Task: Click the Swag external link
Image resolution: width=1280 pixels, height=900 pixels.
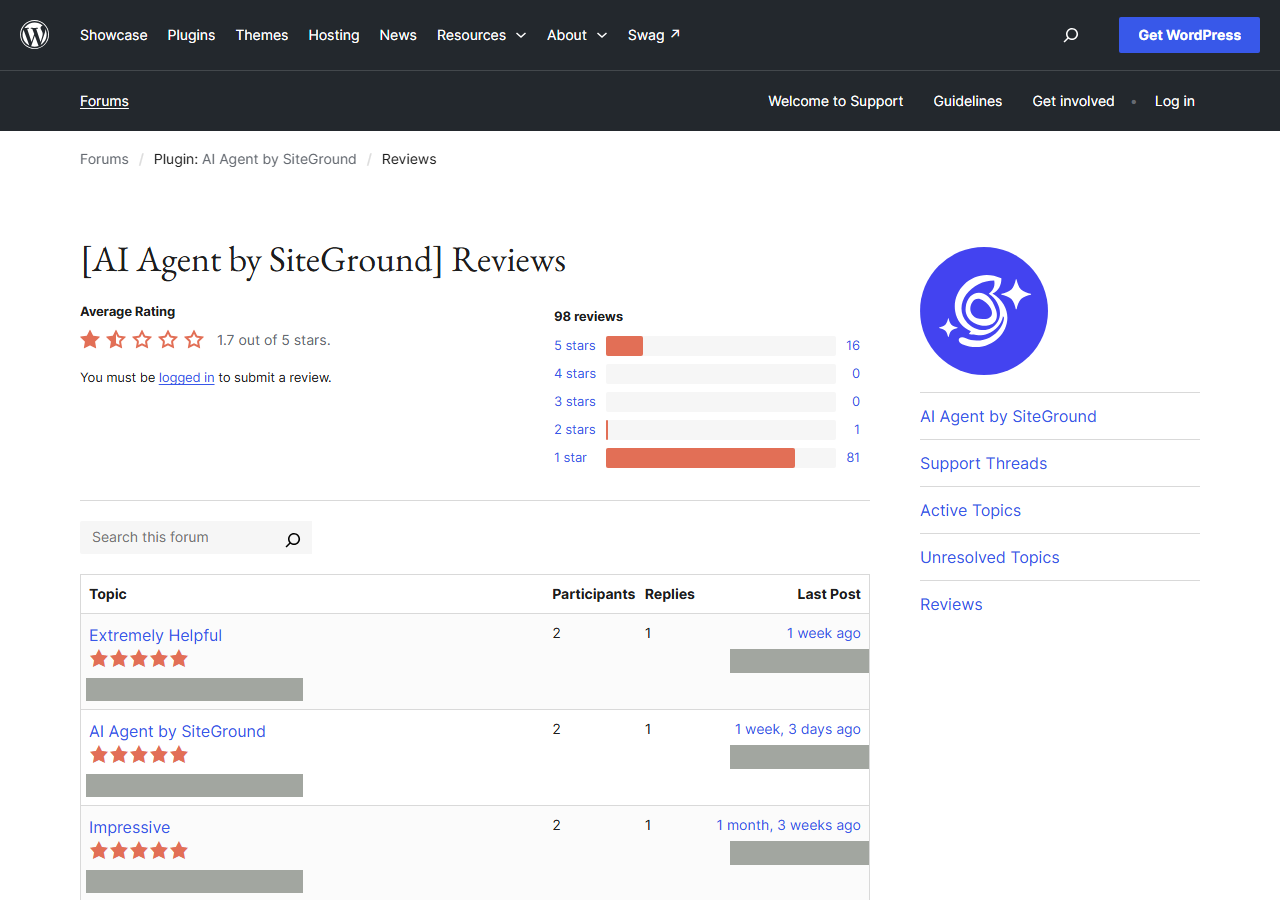Action: point(654,35)
